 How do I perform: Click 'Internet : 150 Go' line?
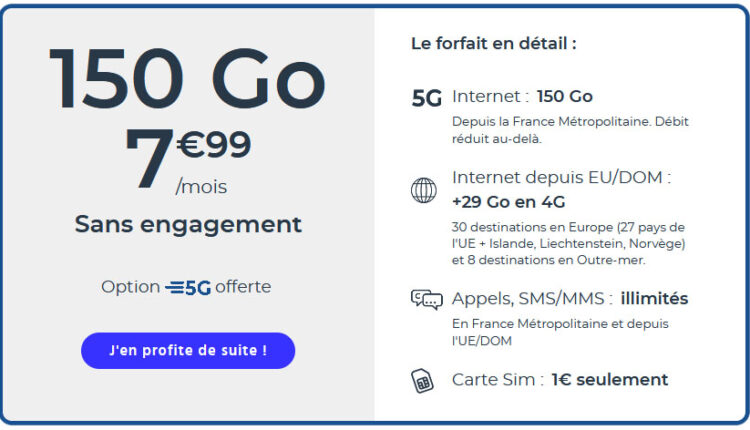point(522,96)
